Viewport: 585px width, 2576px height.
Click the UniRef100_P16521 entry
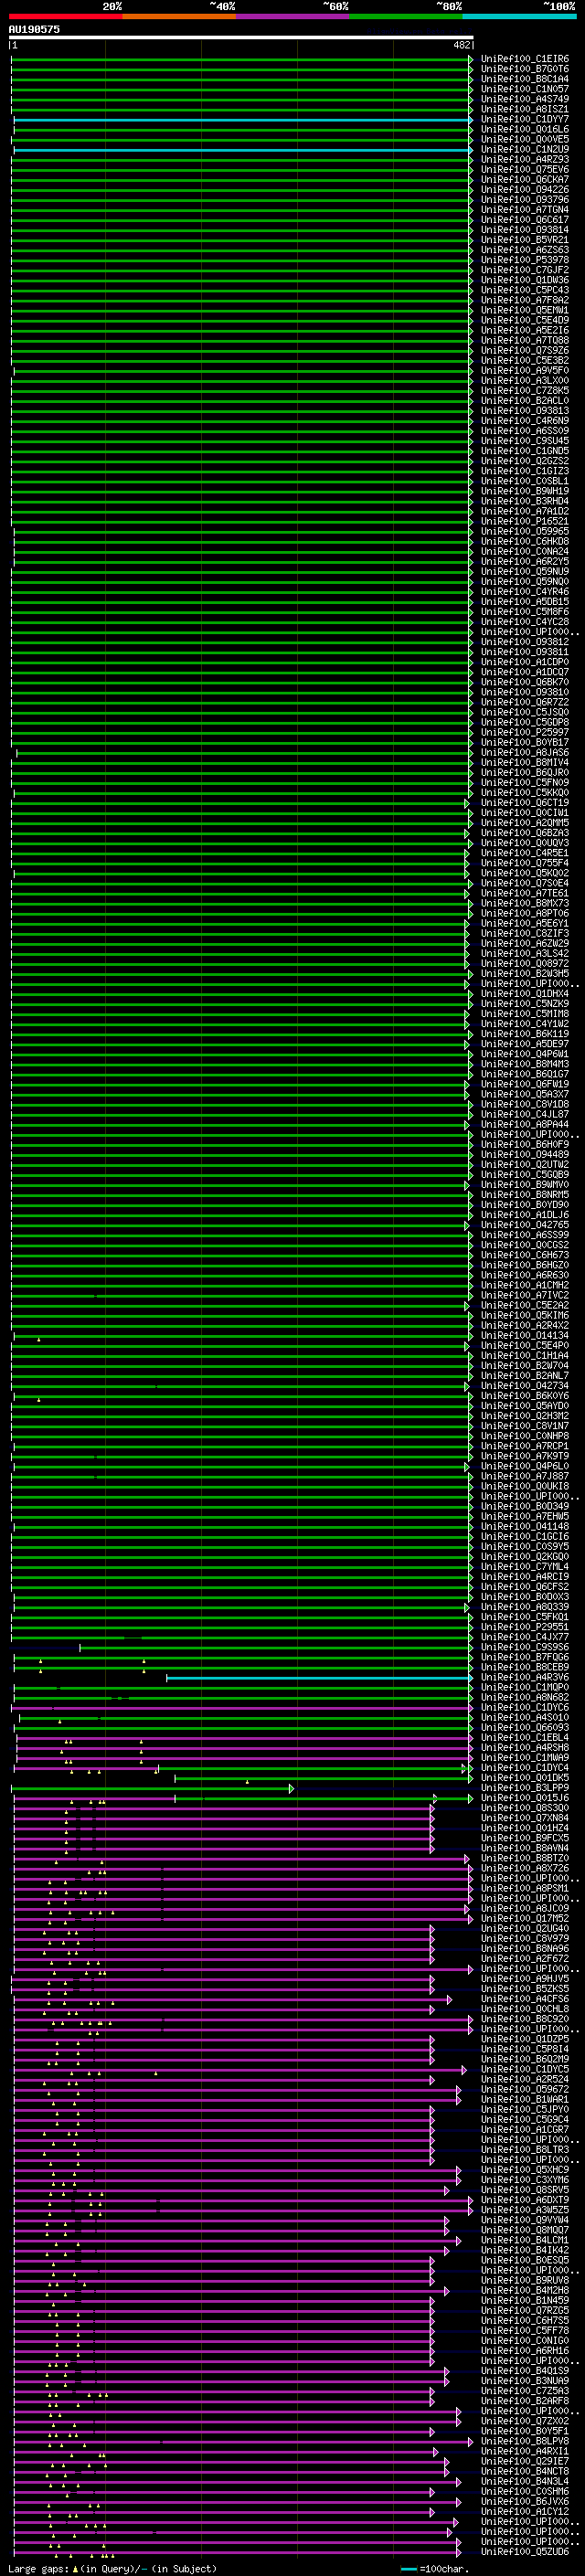coord(525,521)
